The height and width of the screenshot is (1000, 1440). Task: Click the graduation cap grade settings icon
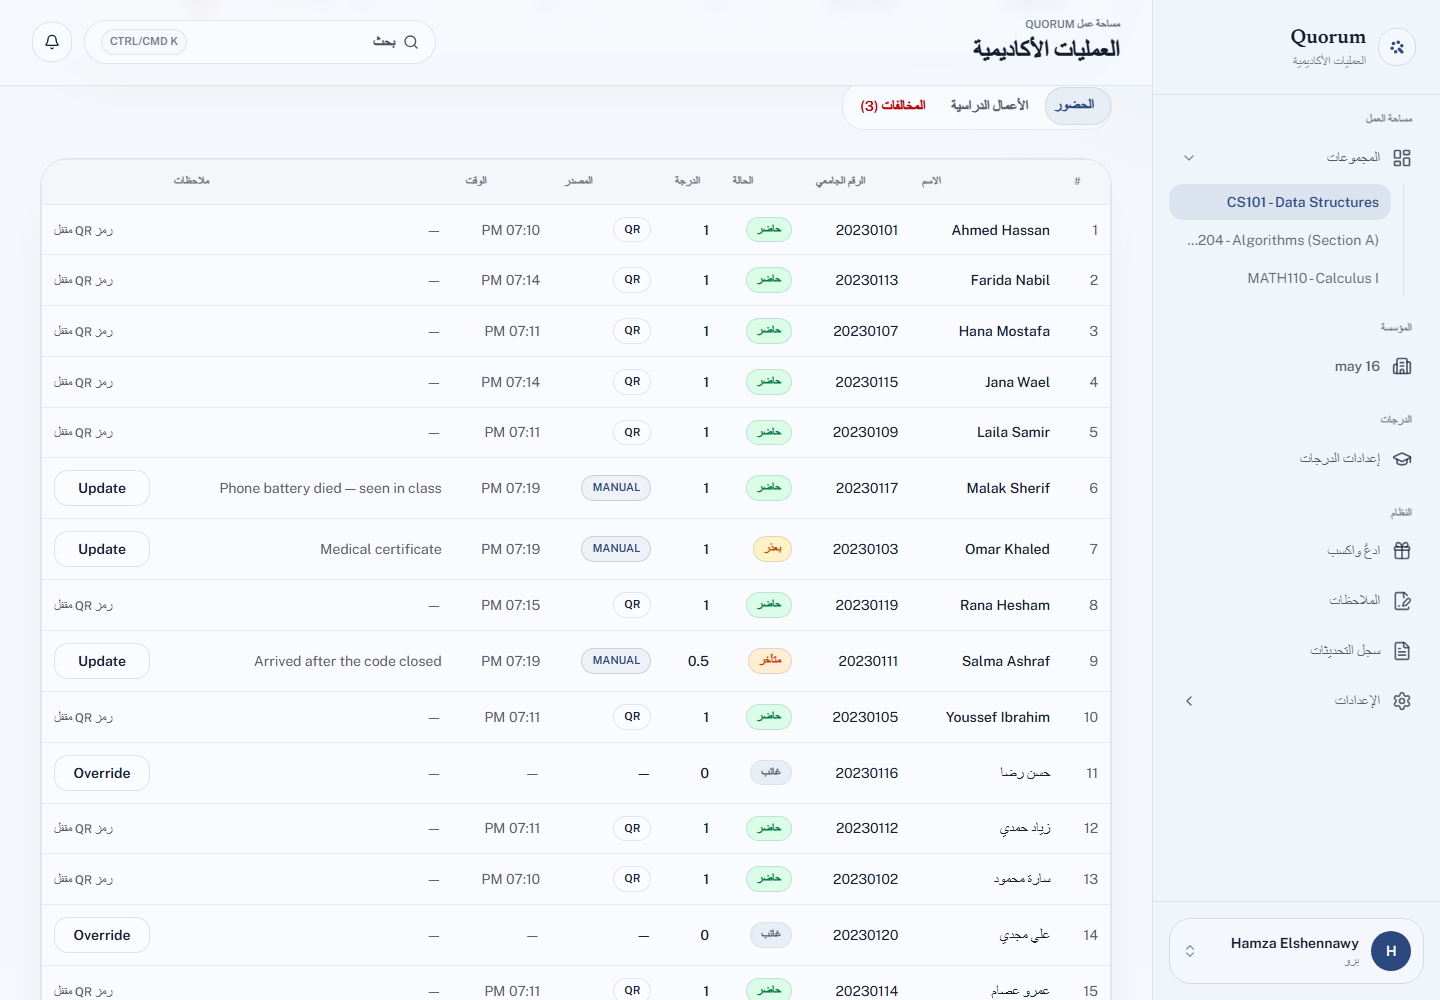point(1402,459)
